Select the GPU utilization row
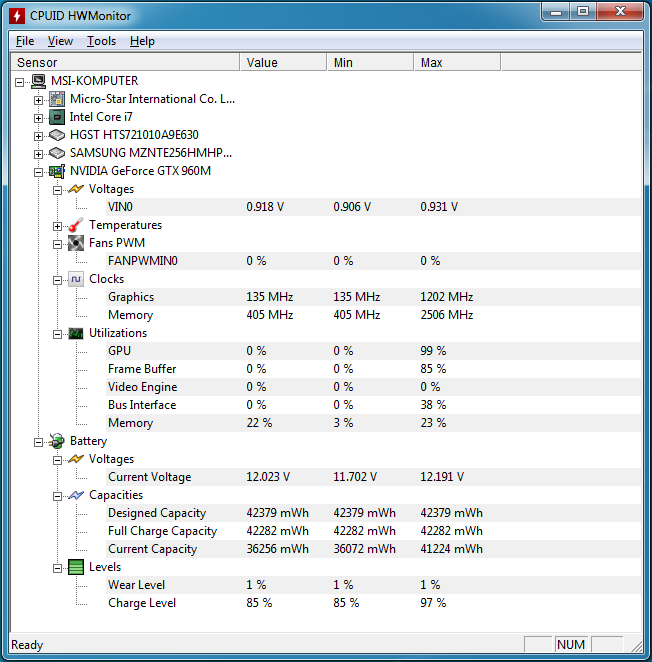The height and width of the screenshot is (662, 652). (374, 351)
